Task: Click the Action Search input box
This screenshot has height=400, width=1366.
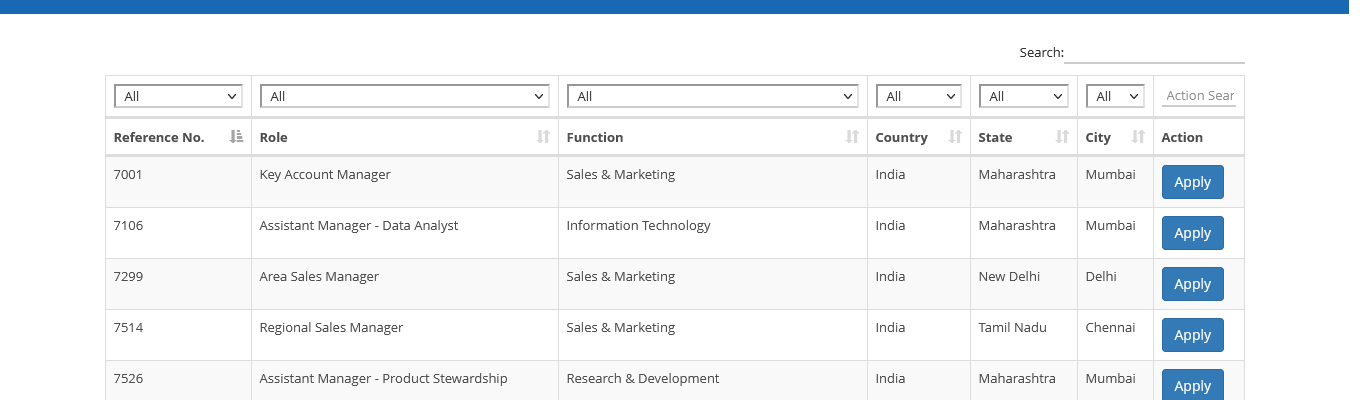Action: pos(1199,96)
